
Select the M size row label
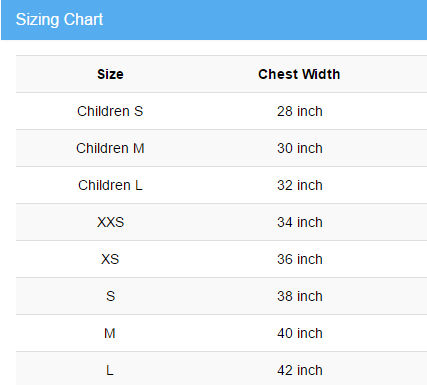110,333
